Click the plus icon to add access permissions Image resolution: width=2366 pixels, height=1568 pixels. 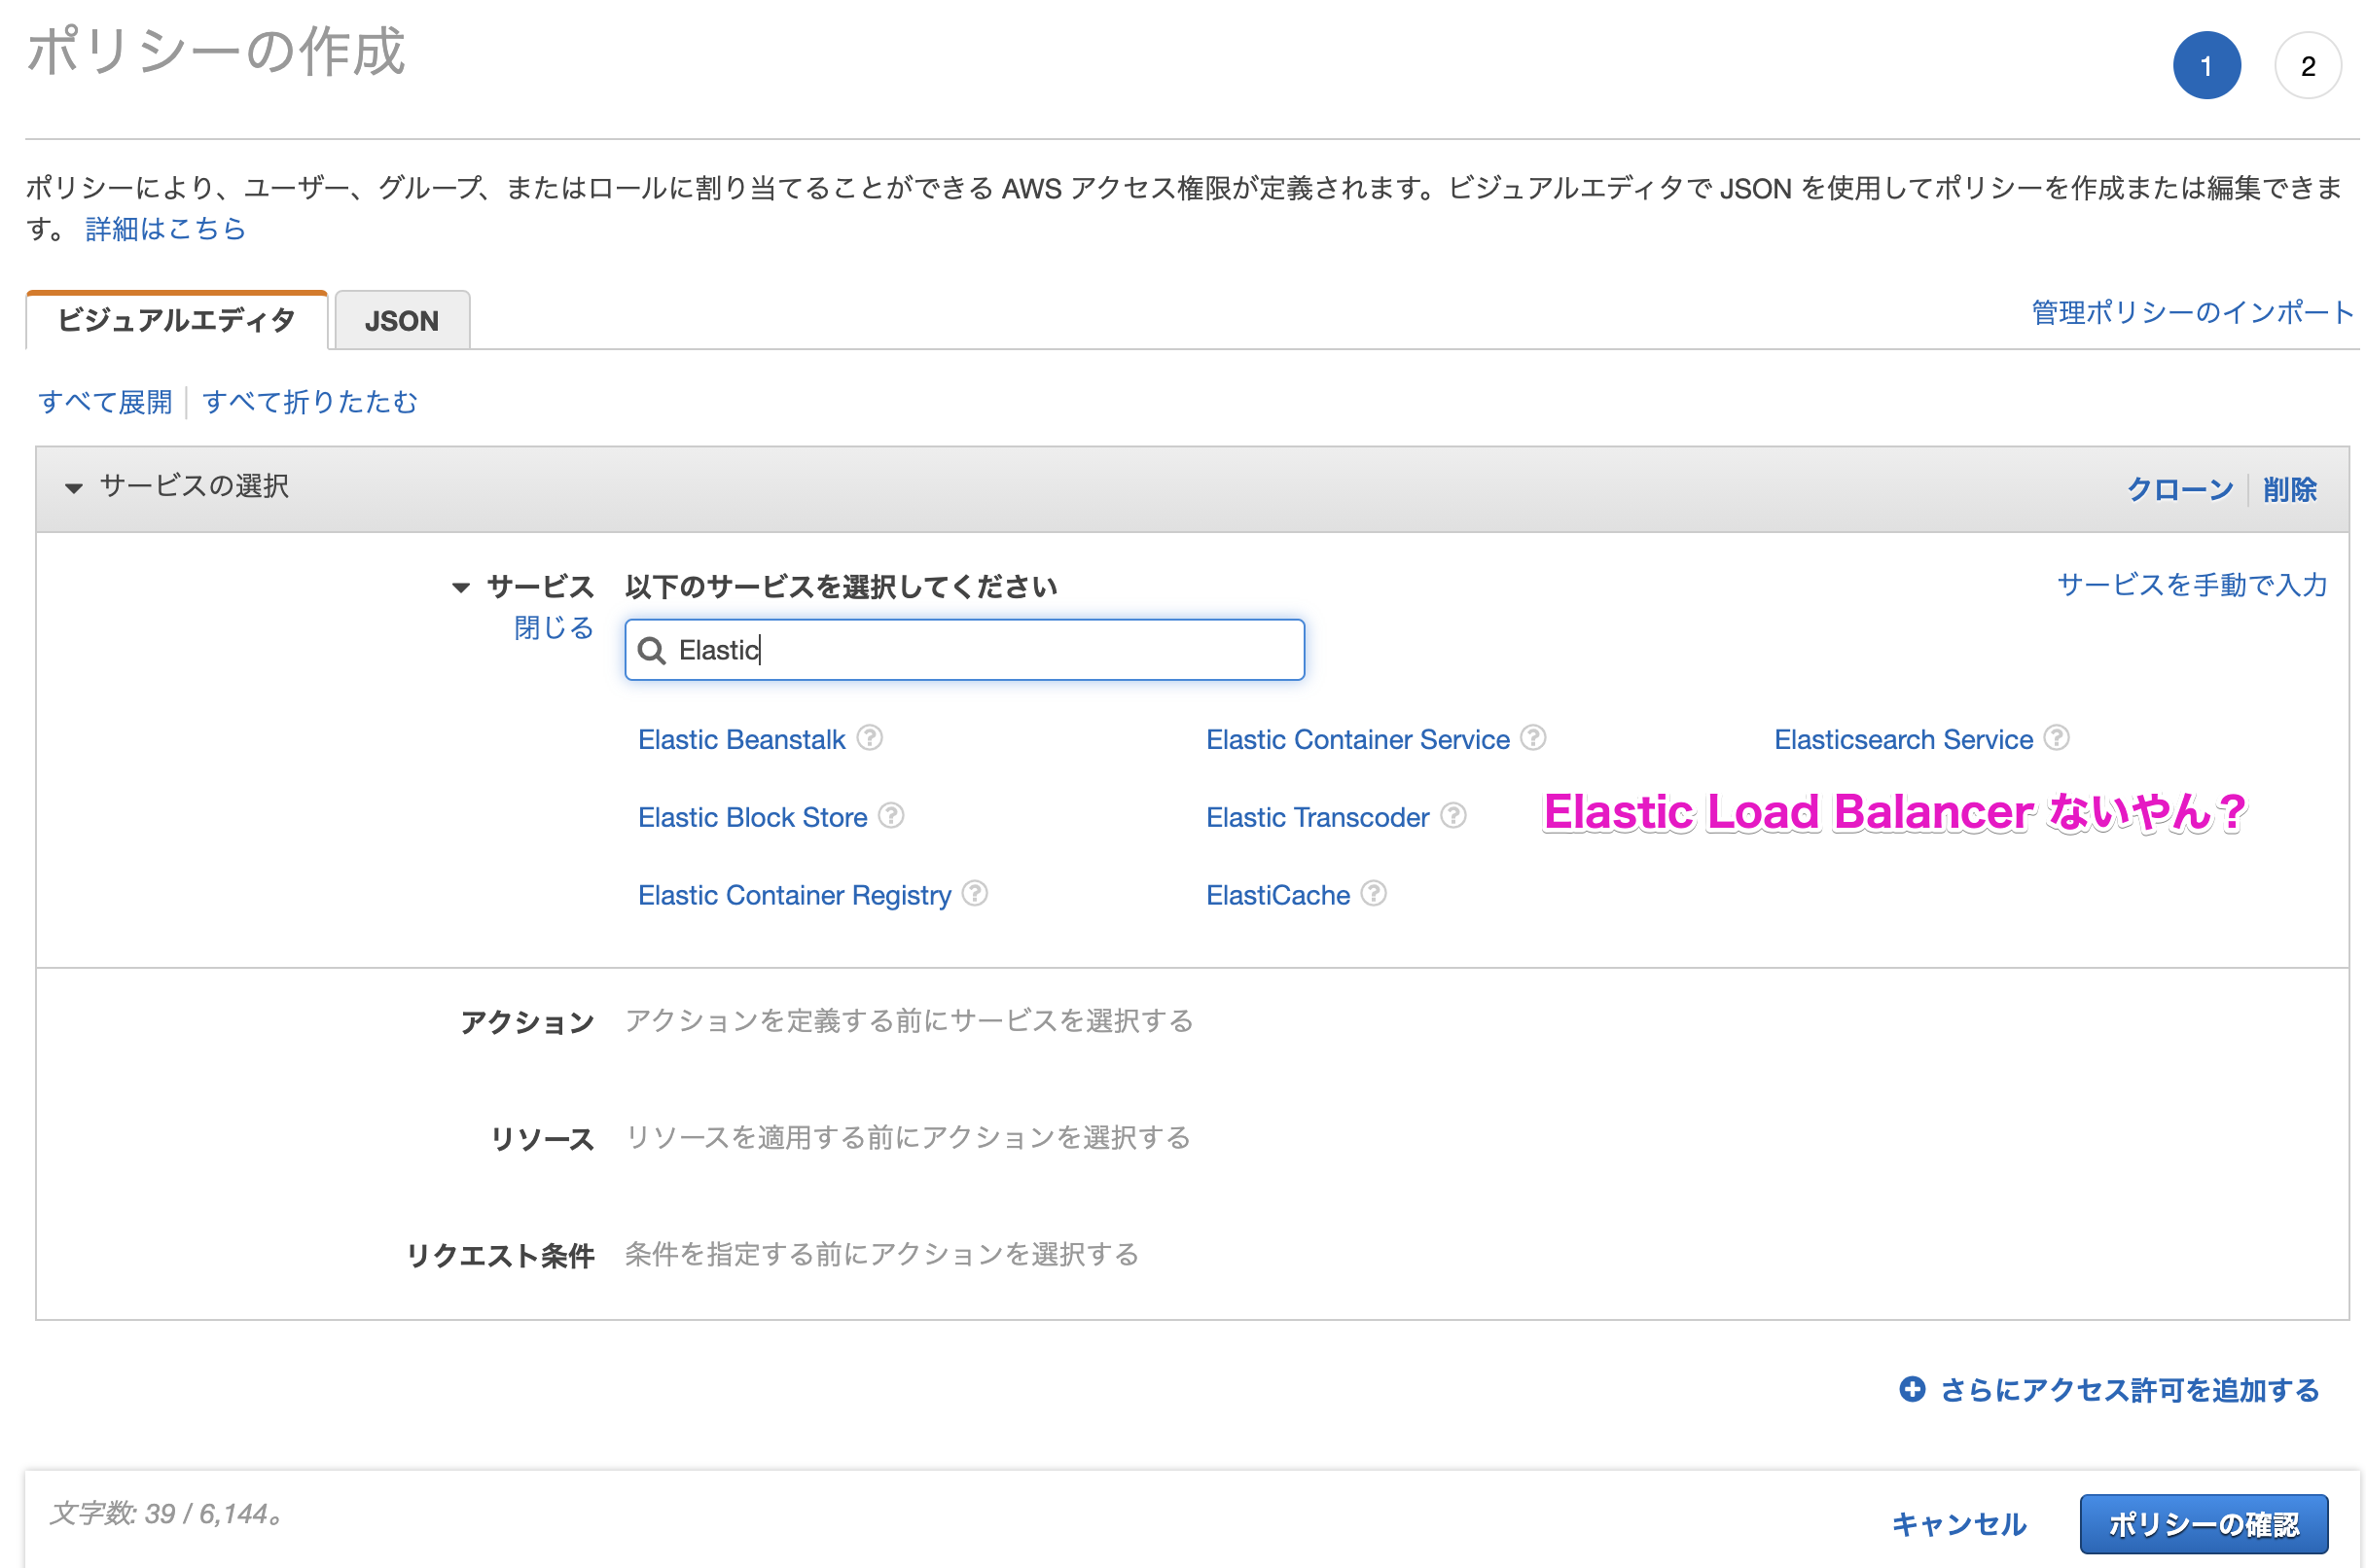pos(1911,1389)
